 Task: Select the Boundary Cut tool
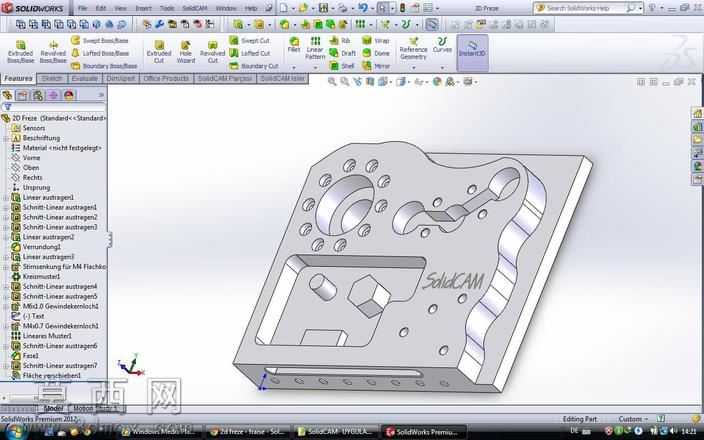point(254,66)
